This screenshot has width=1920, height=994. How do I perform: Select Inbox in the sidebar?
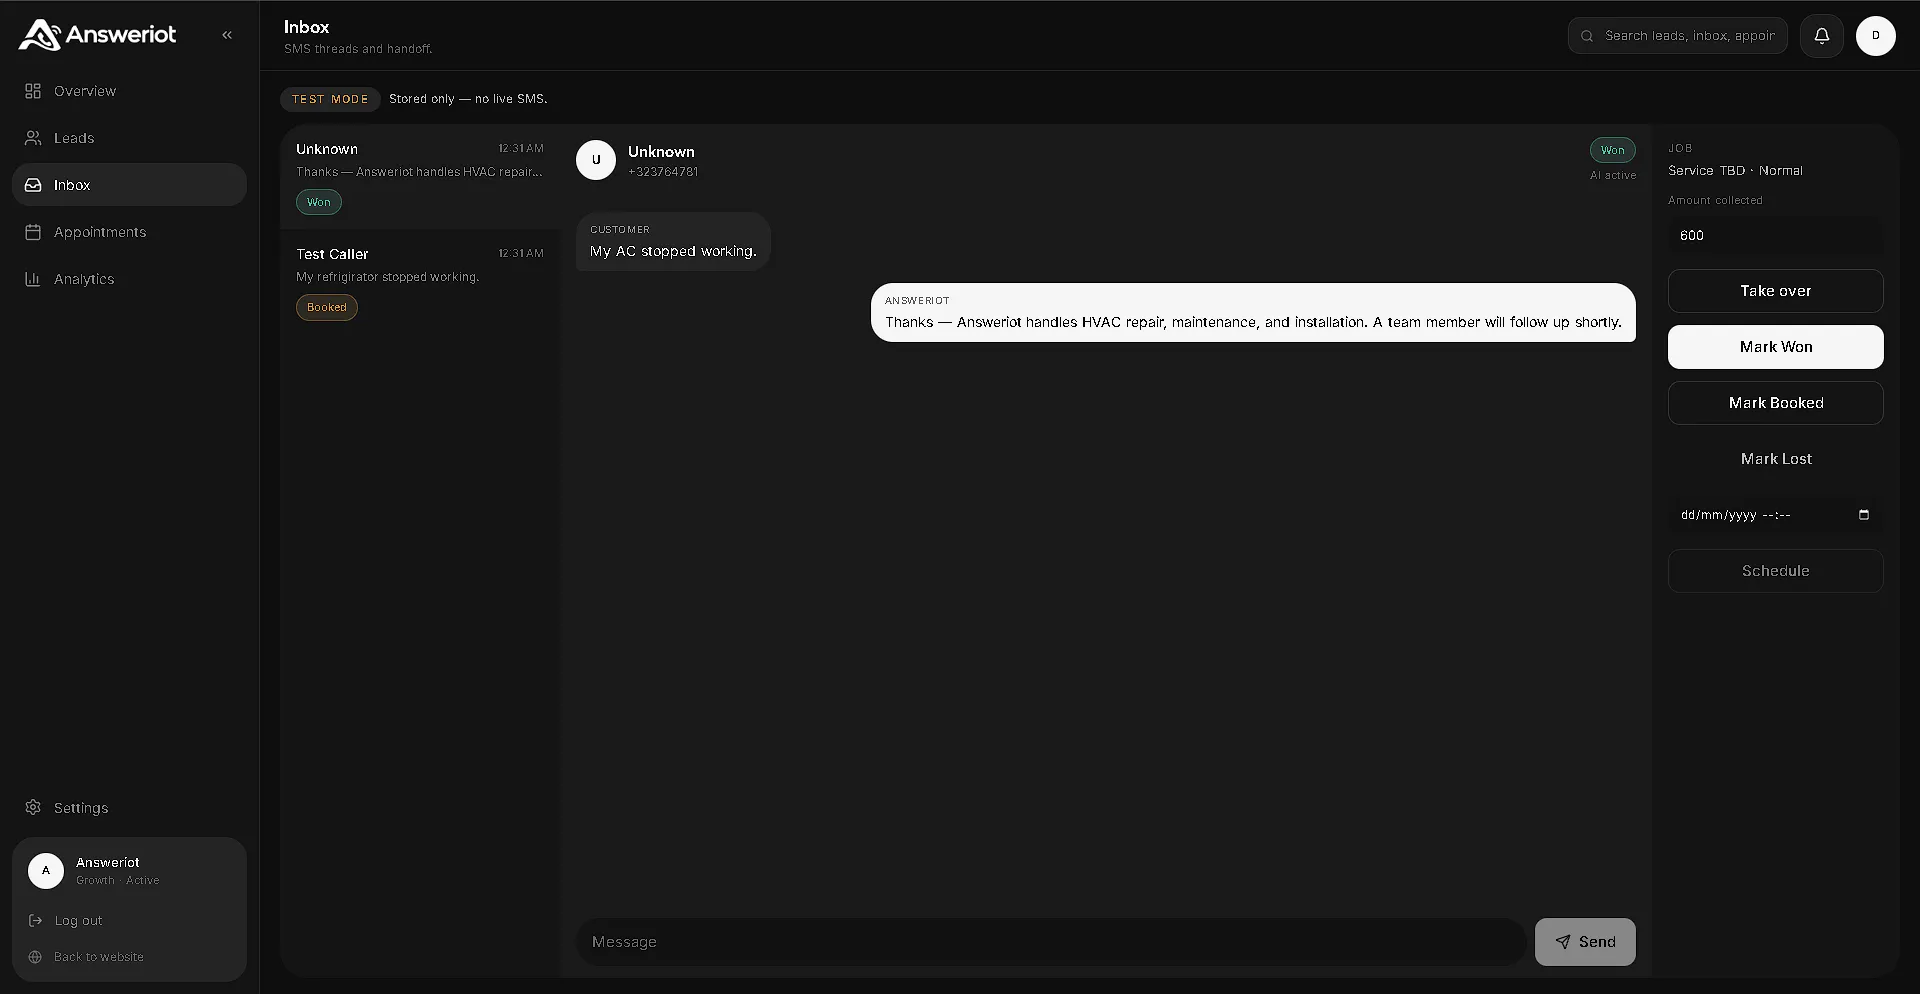click(x=129, y=185)
